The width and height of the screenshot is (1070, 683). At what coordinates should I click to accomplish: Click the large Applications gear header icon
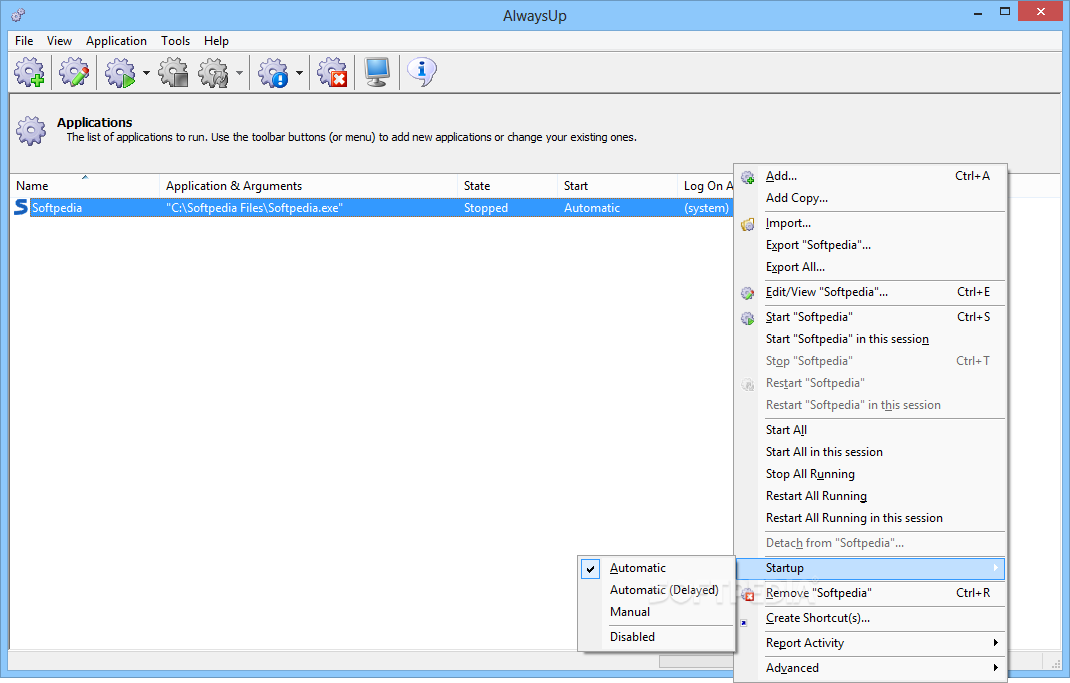(x=31, y=130)
